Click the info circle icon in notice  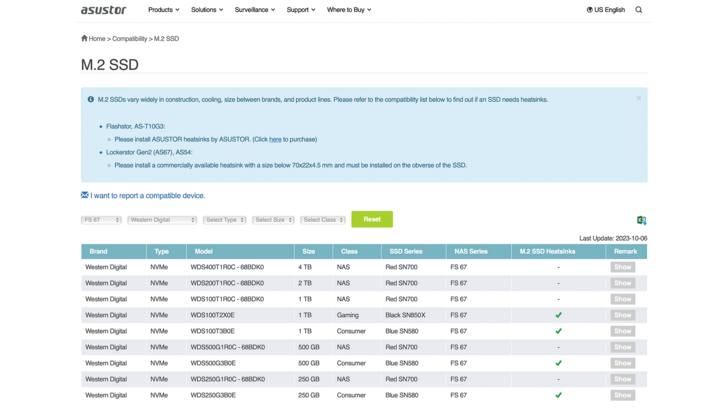click(91, 99)
